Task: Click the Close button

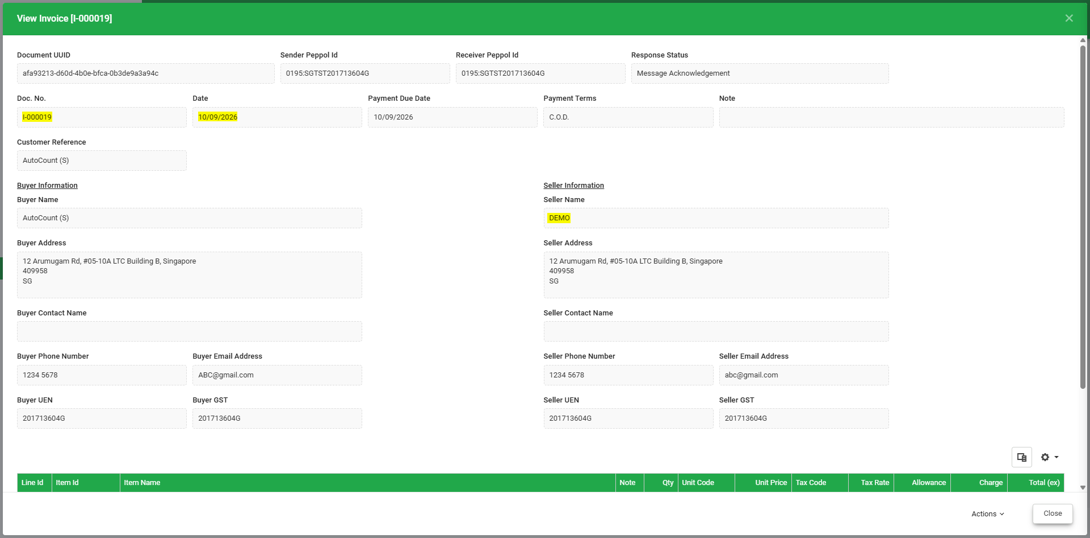Action: coord(1052,514)
